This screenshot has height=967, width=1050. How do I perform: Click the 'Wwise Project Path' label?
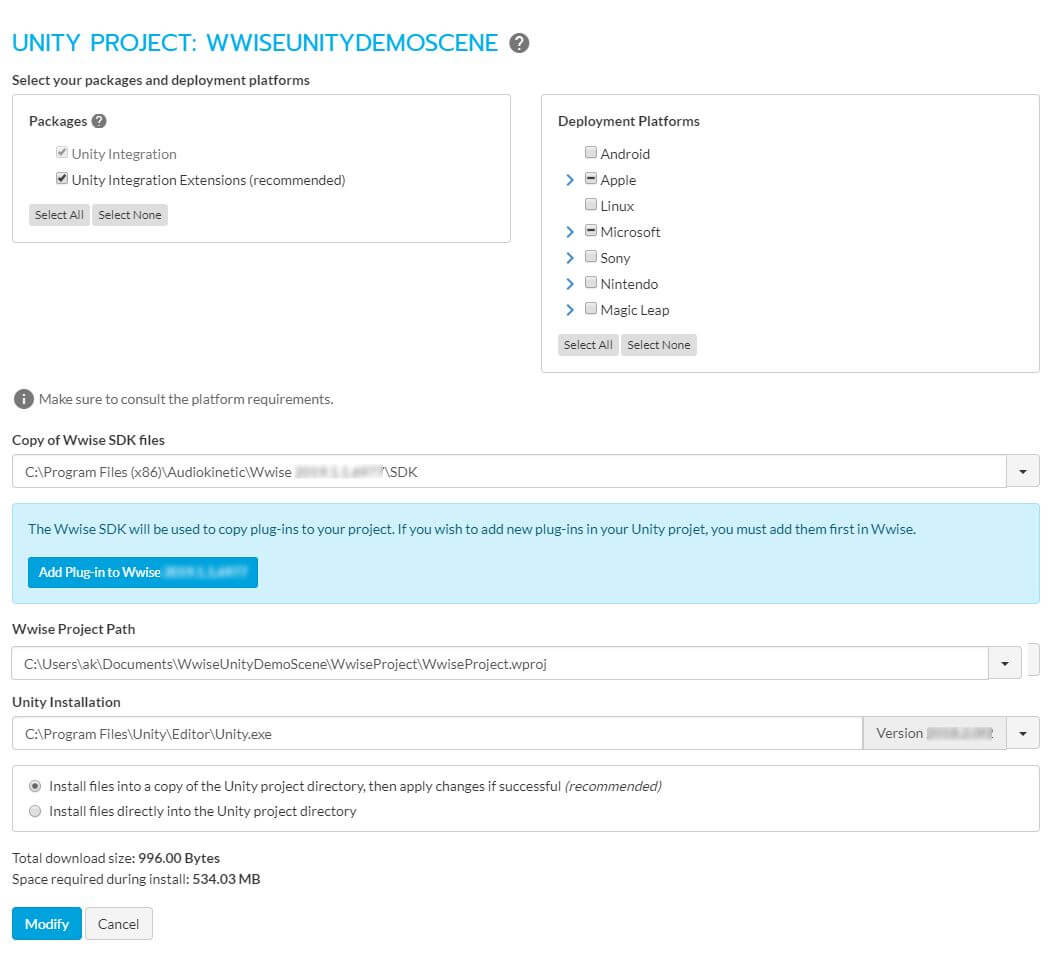point(74,629)
